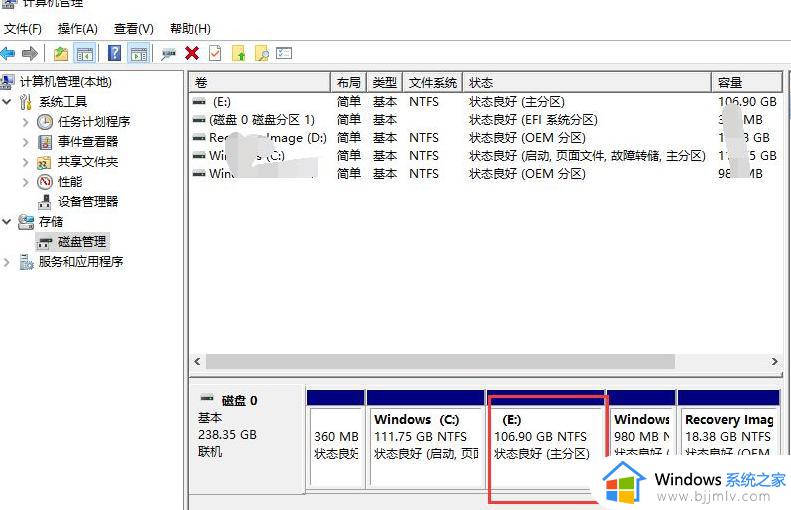Sort by the 文件系统 column header
The width and height of the screenshot is (791, 510).
[433, 82]
